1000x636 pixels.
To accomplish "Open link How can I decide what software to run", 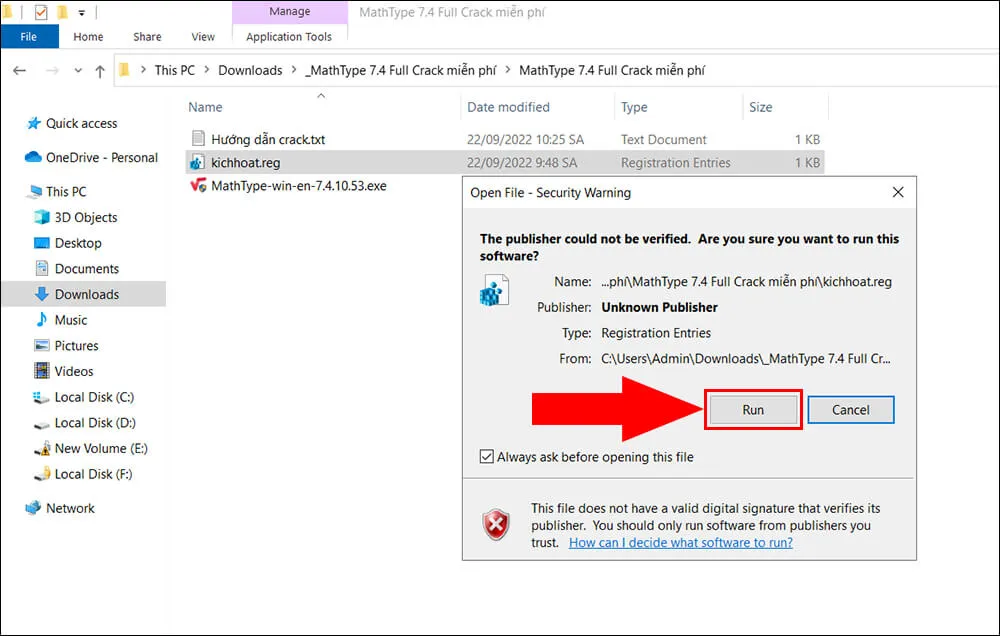I will click(680, 543).
